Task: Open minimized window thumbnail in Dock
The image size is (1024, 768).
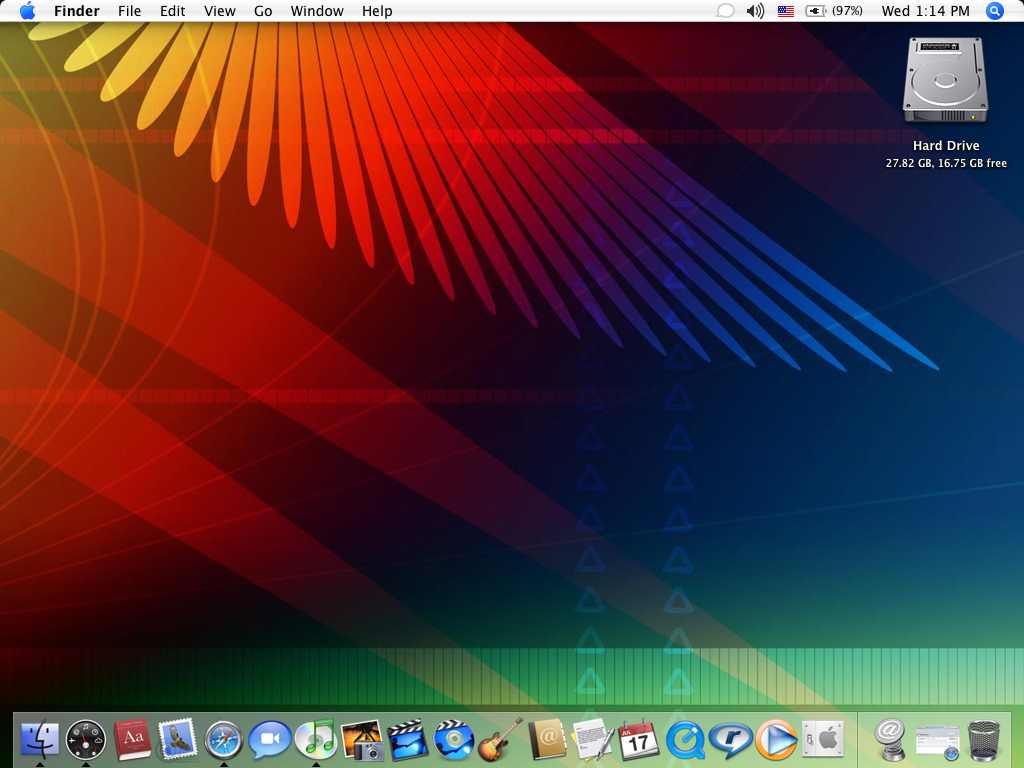Action: pyautogui.click(x=937, y=741)
